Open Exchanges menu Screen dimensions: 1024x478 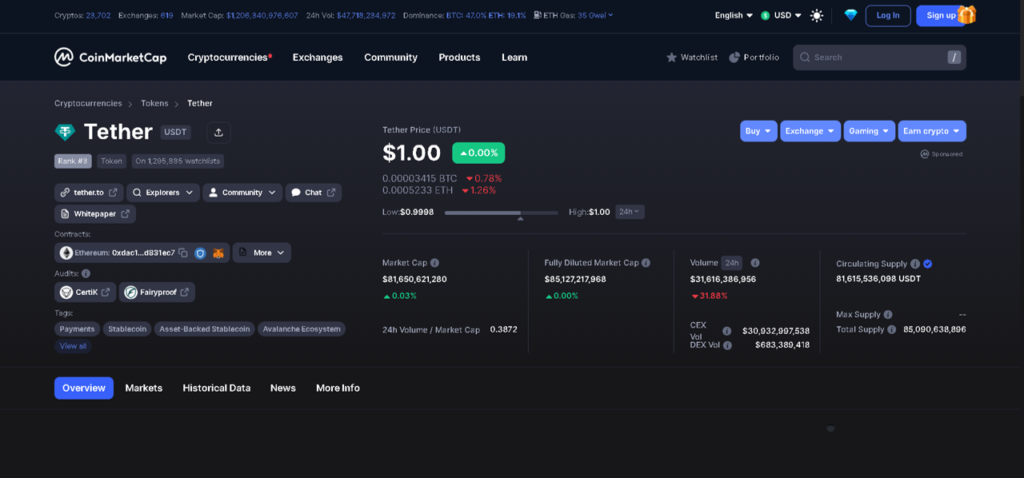pyautogui.click(x=317, y=57)
